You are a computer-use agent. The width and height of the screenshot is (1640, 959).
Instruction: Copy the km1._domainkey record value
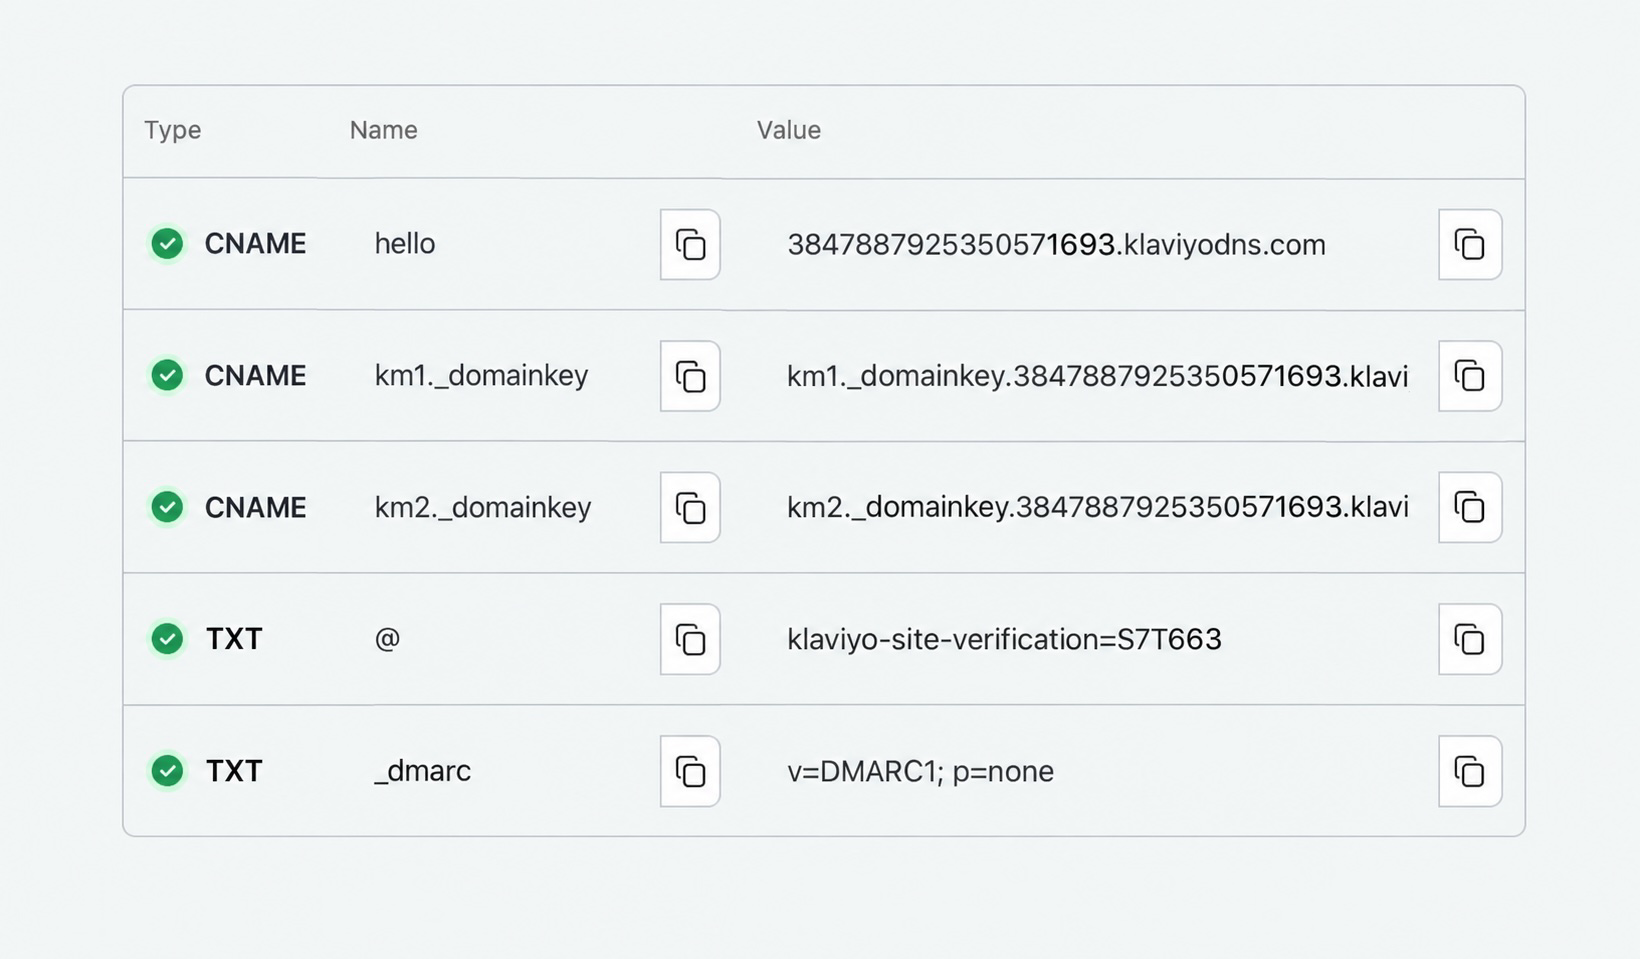pos(1470,376)
